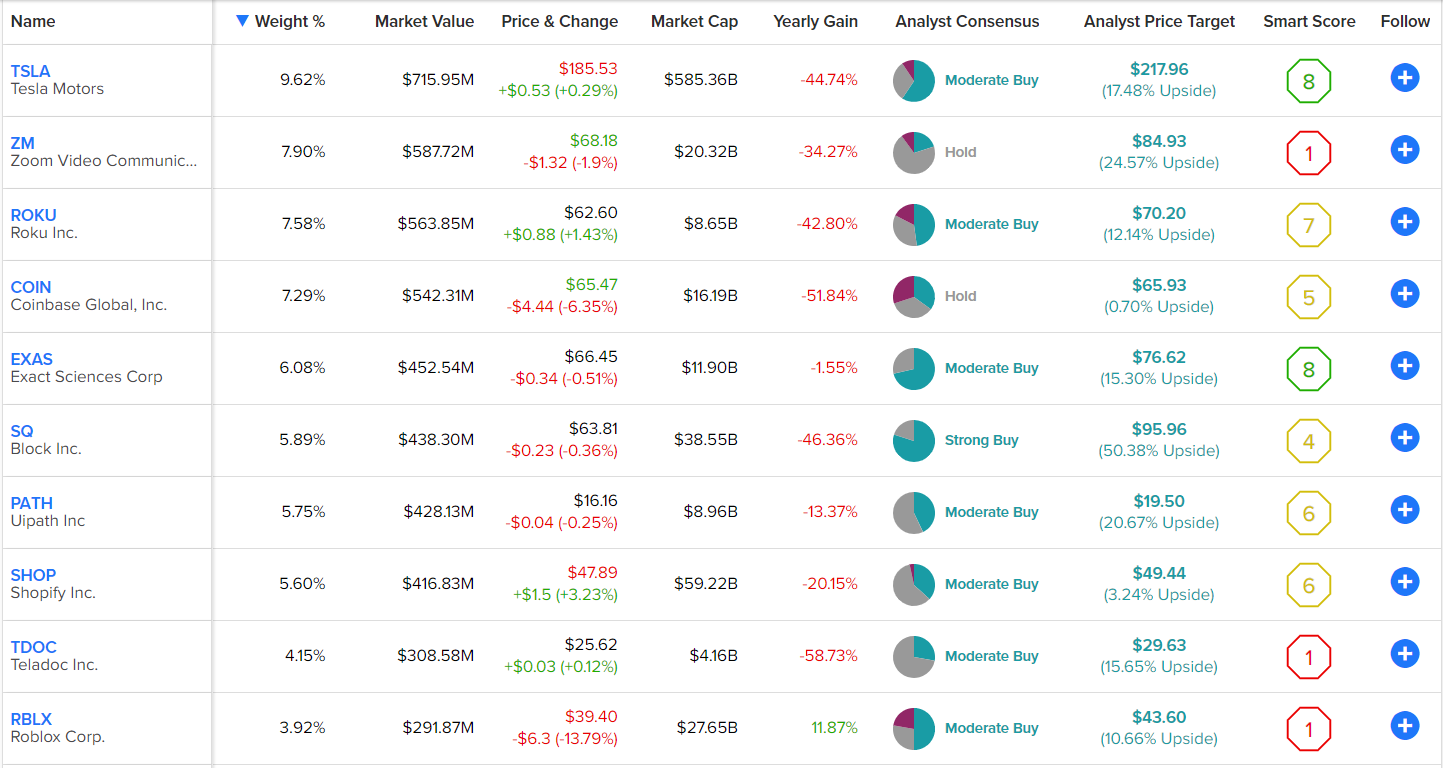Viewport: 1443px width, 768px height.
Task: Click the Roku analyst consensus pie chart
Action: tap(913, 225)
